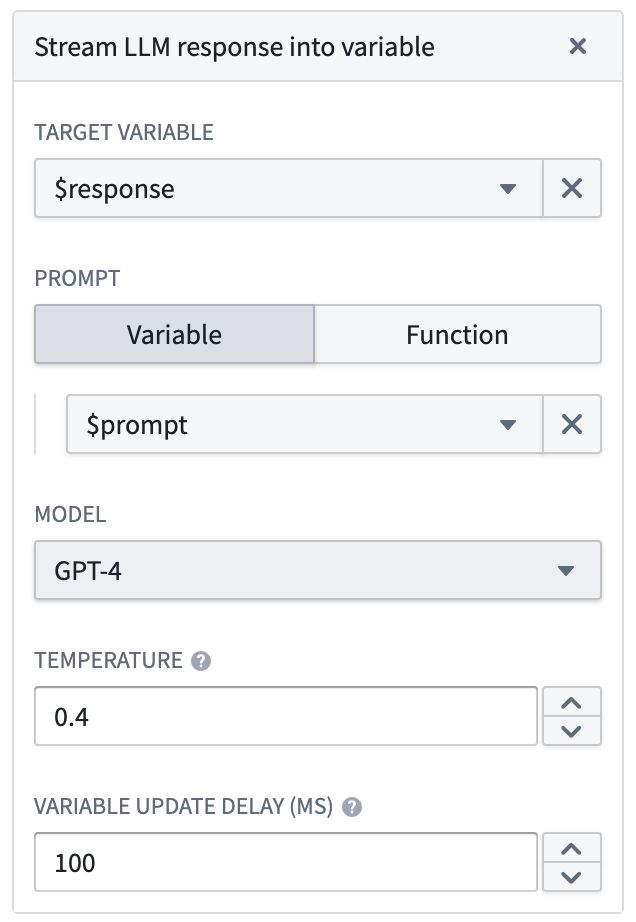Increase the temperature value
636x922 pixels.
coord(571,702)
